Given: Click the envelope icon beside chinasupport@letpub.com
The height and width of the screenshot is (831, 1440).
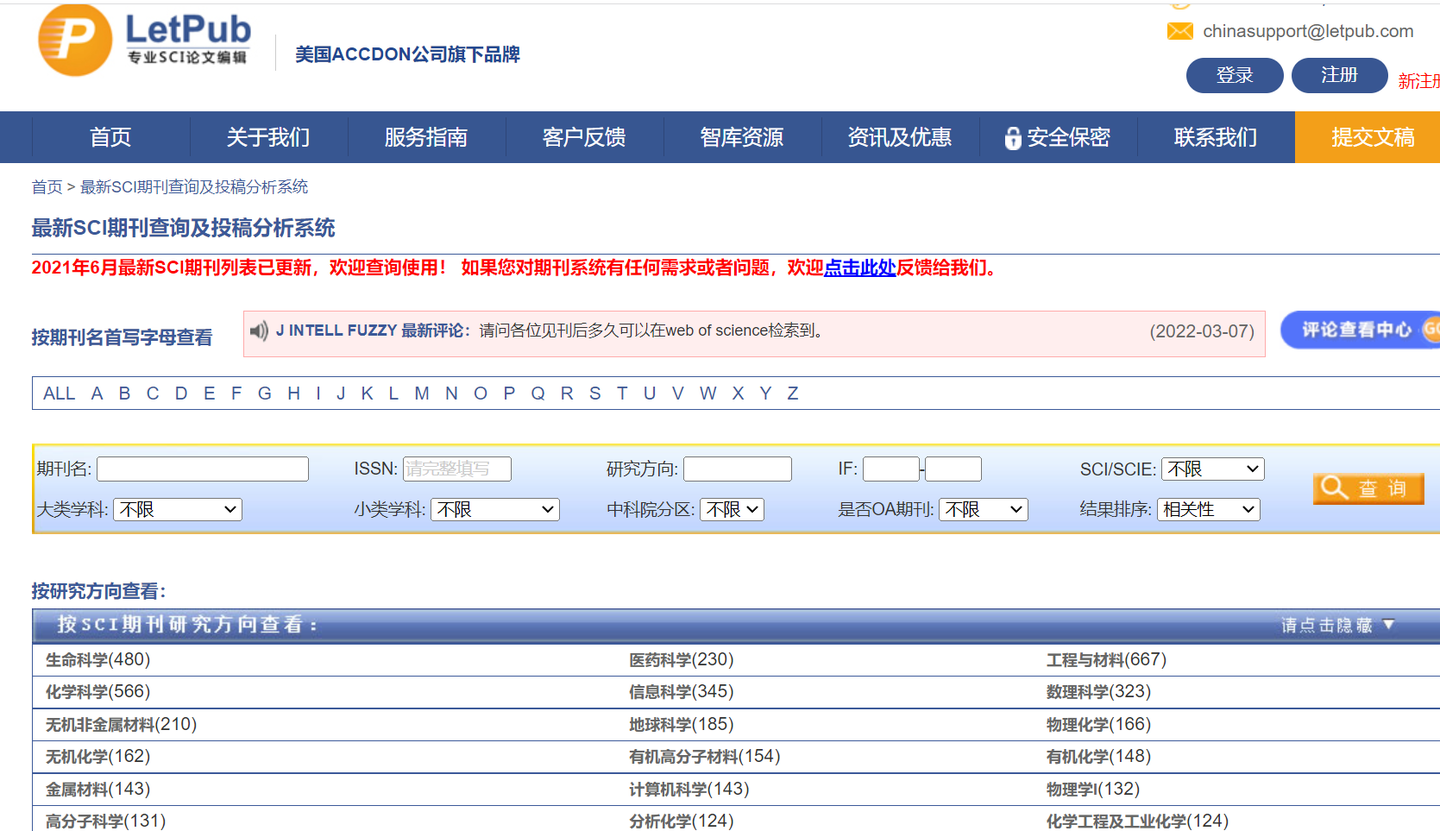Looking at the screenshot, I should [1180, 31].
